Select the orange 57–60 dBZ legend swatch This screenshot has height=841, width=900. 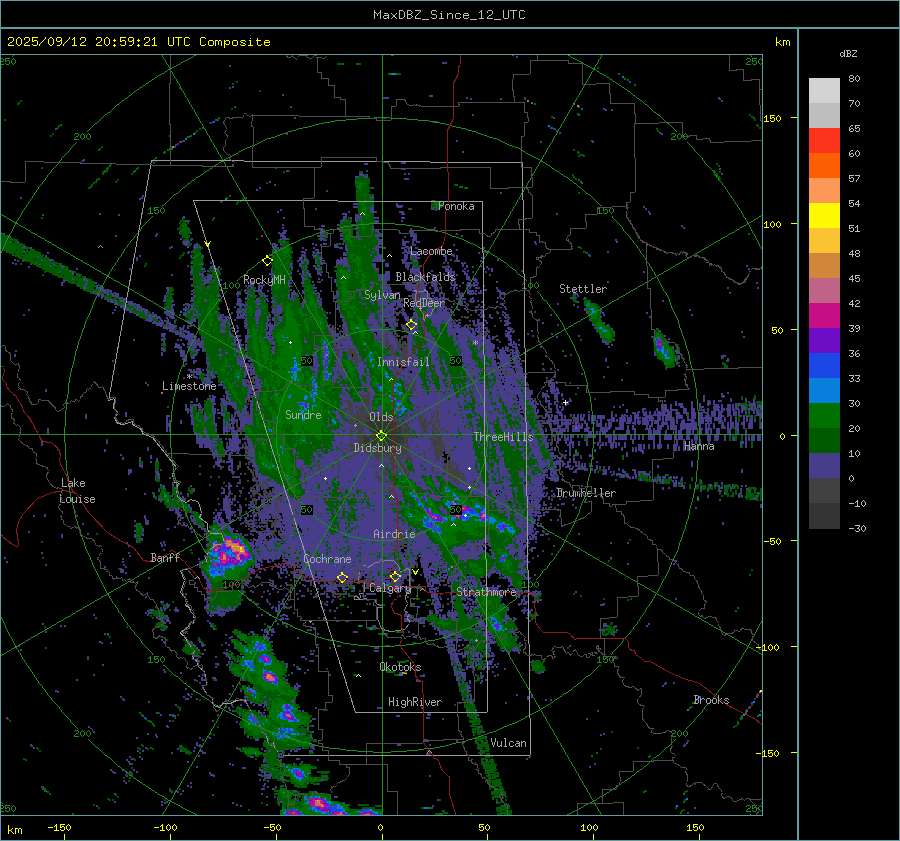(824, 165)
